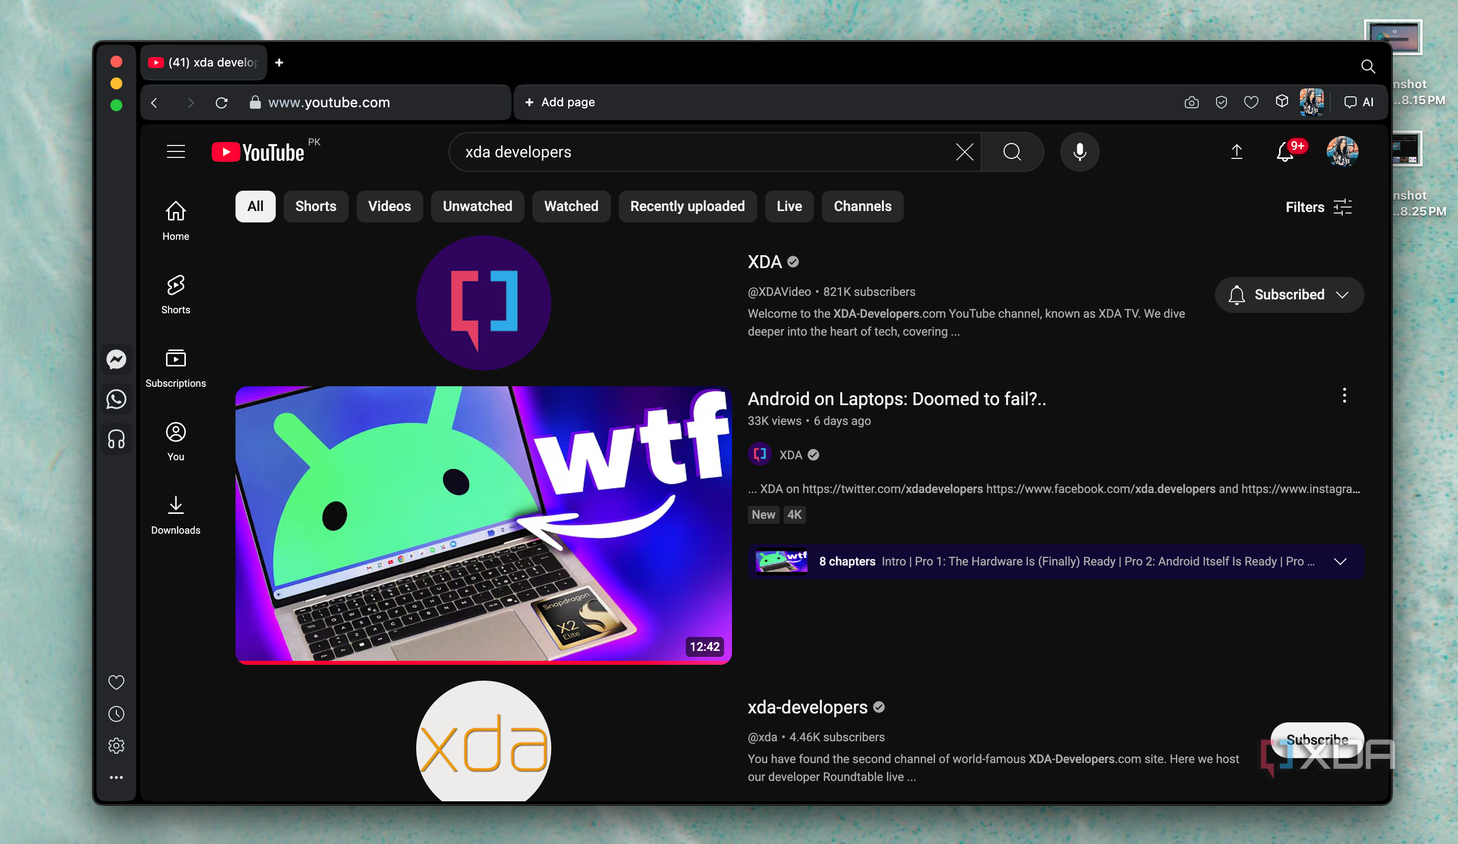
Task: Open the upload/create icon
Action: (1237, 152)
